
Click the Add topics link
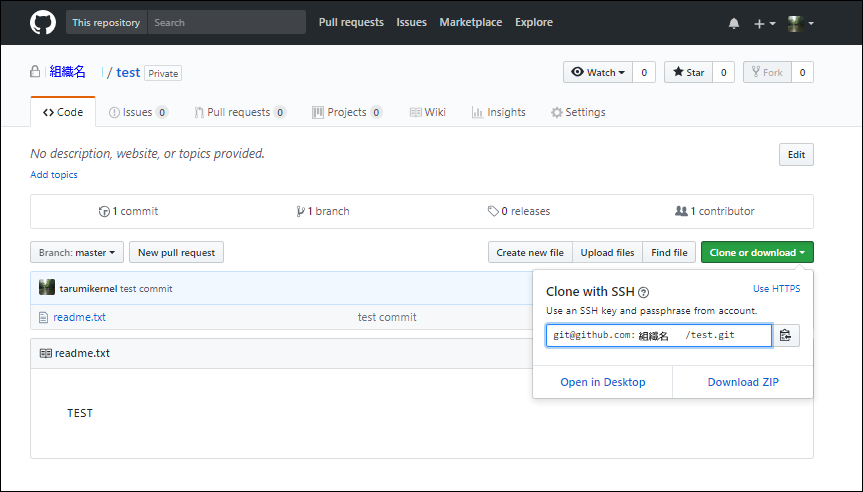click(x=54, y=175)
